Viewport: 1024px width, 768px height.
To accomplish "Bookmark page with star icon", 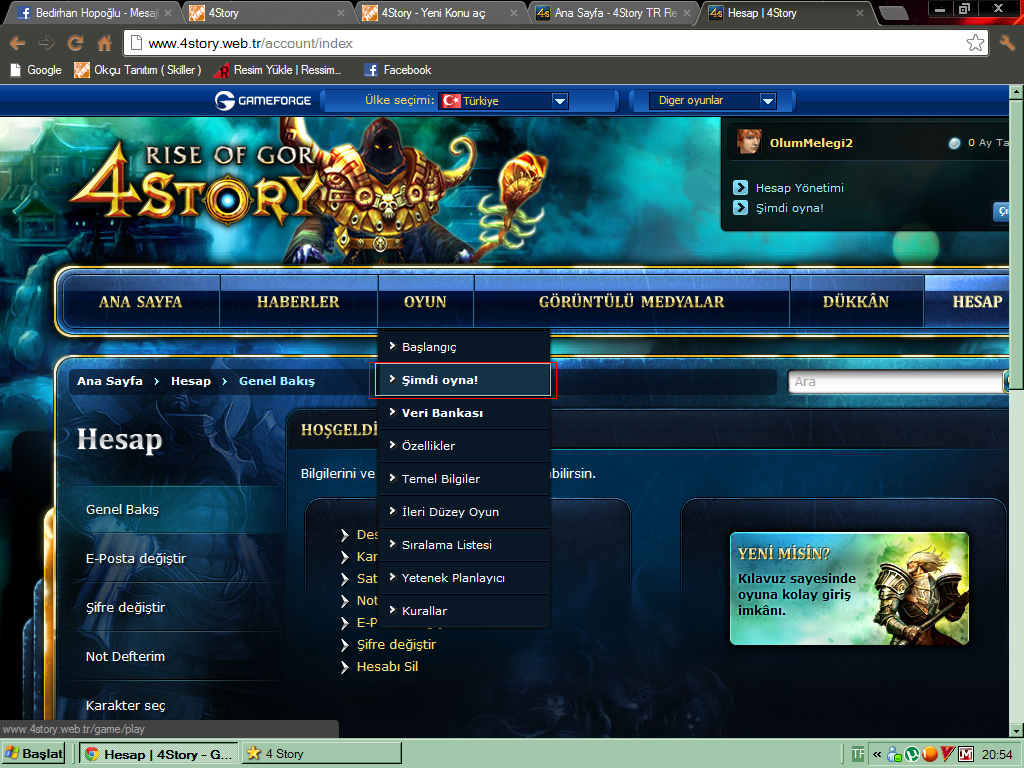I will [x=976, y=43].
